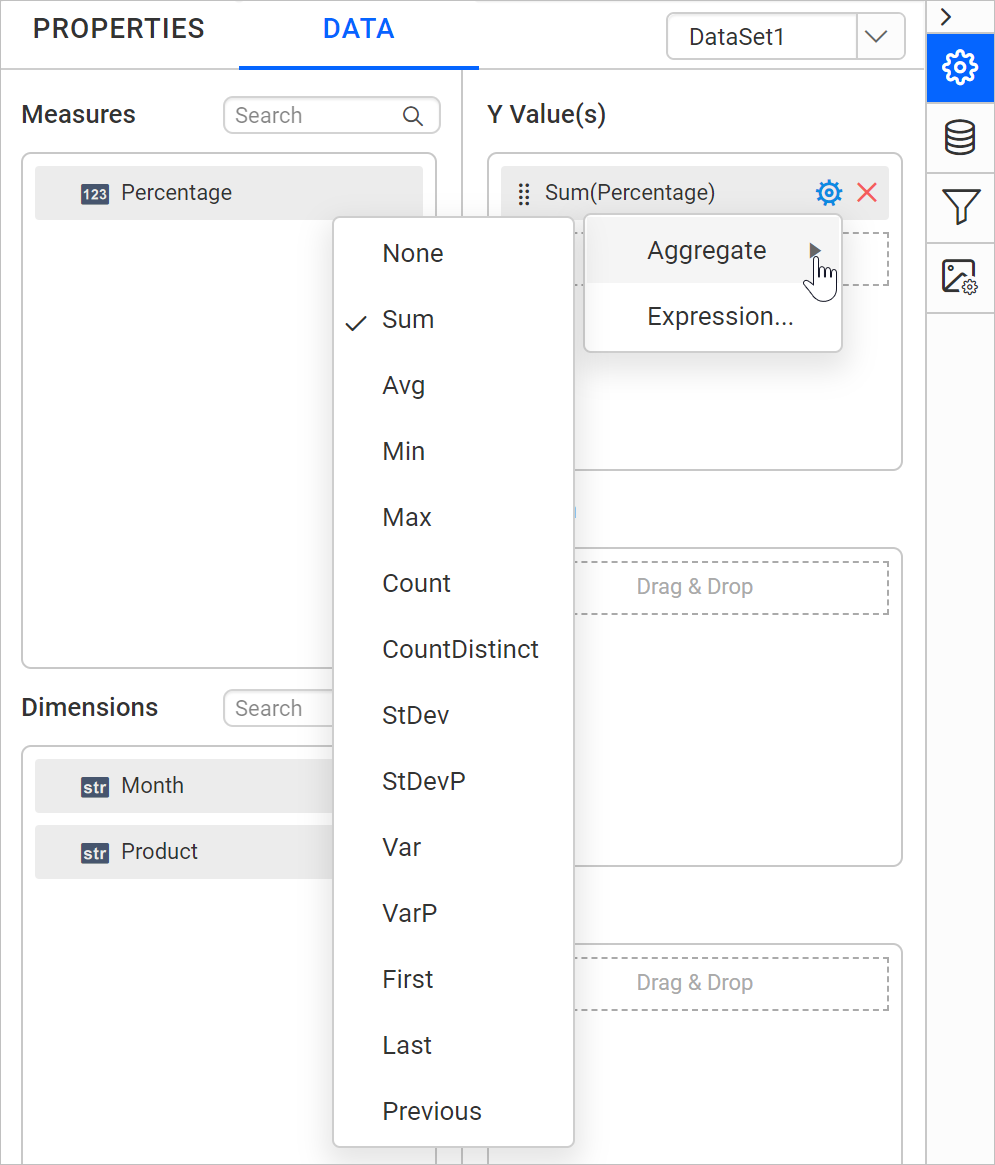The width and height of the screenshot is (995, 1165).
Task: Click the drag-handle dots on Sum(Percentage)
Action: click(x=524, y=194)
